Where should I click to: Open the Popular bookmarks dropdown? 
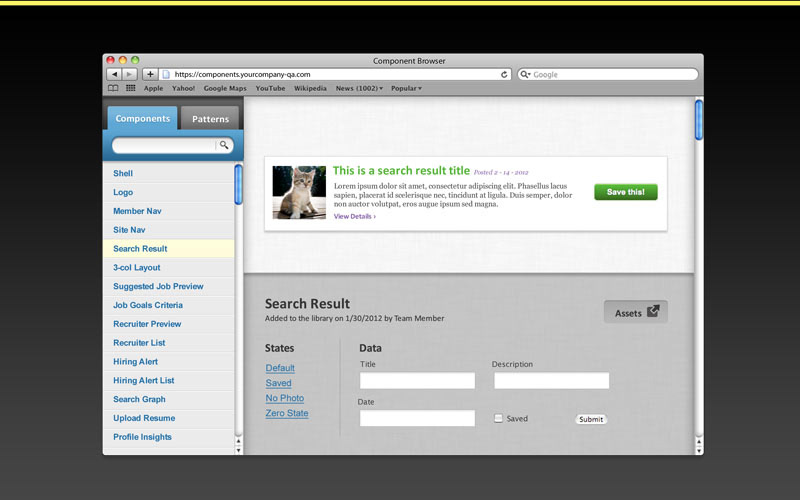[406, 88]
